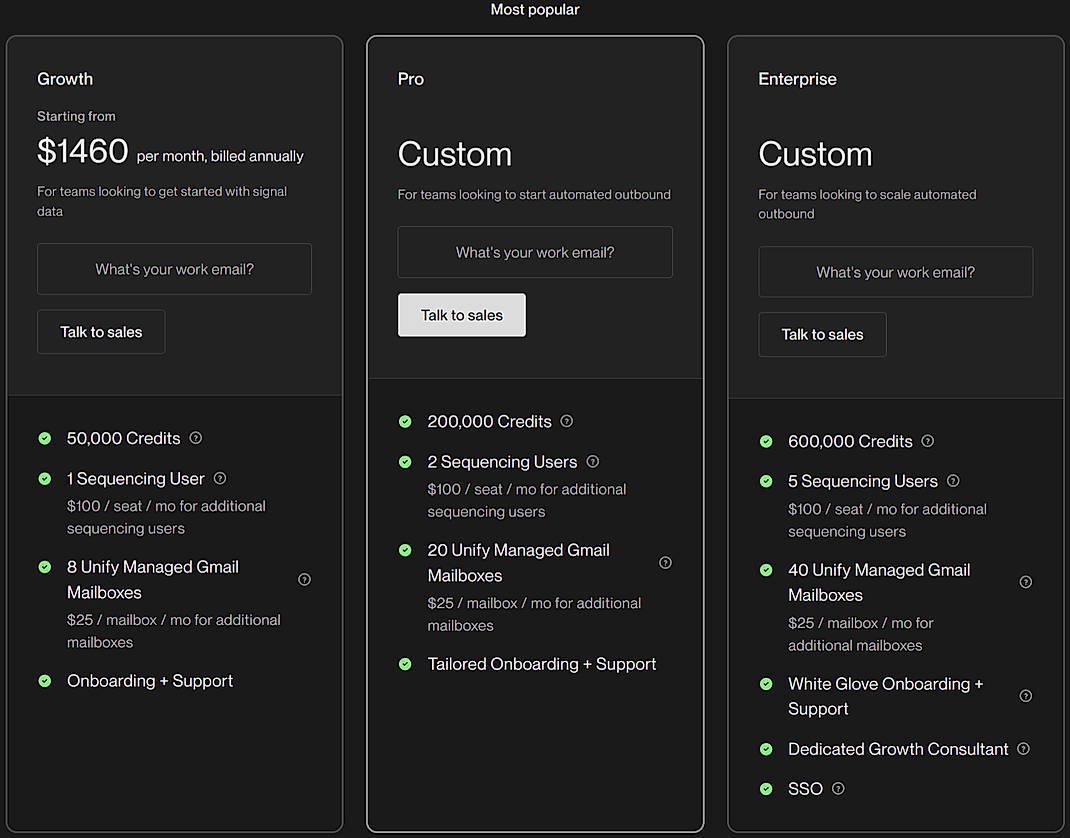This screenshot has width=1070, height=838.
Task: Click 50,000 Credits feature text
Action: (x=124, y=438)
